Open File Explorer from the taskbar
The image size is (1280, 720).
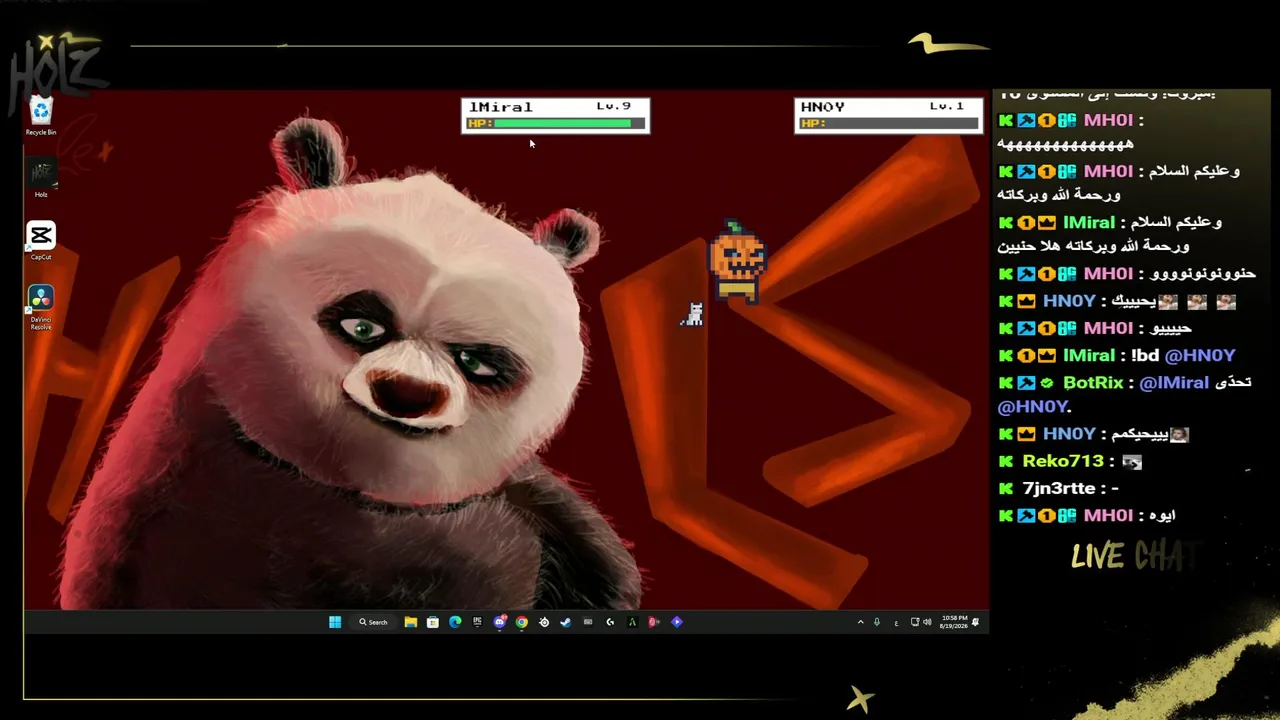point(410,622)
